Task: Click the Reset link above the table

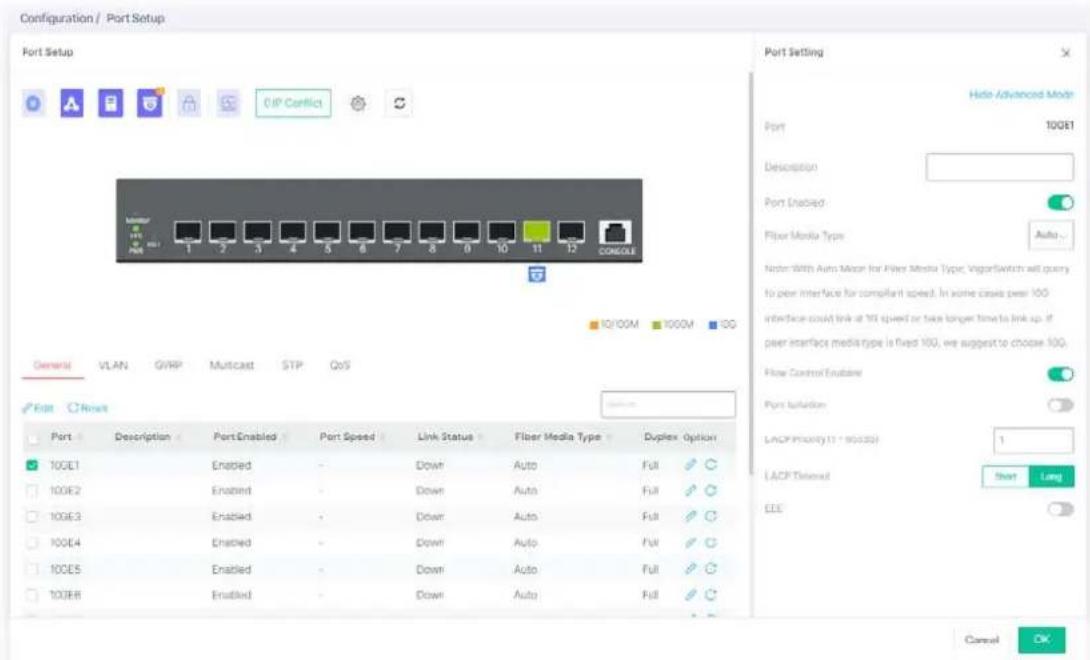Action: [88, 408]
